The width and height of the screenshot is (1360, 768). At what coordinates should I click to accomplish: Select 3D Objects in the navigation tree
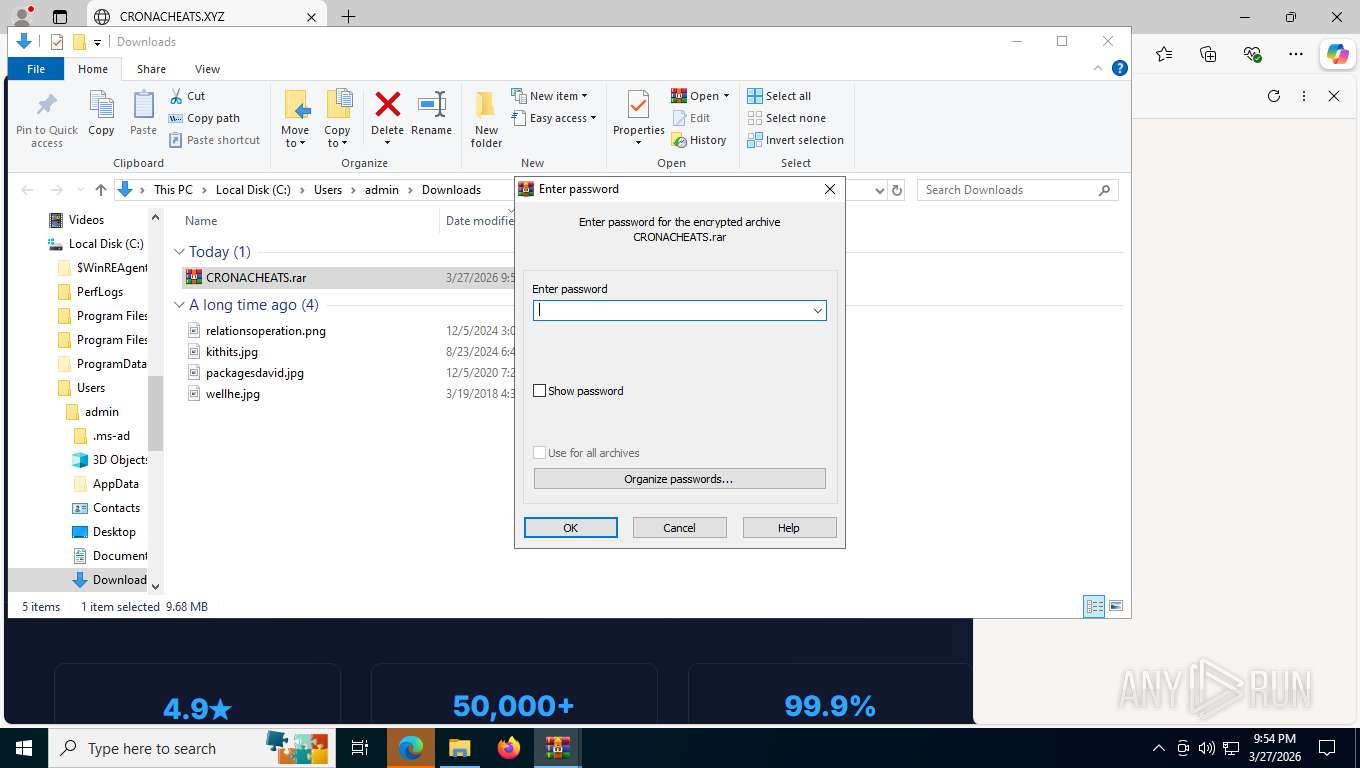120,460
